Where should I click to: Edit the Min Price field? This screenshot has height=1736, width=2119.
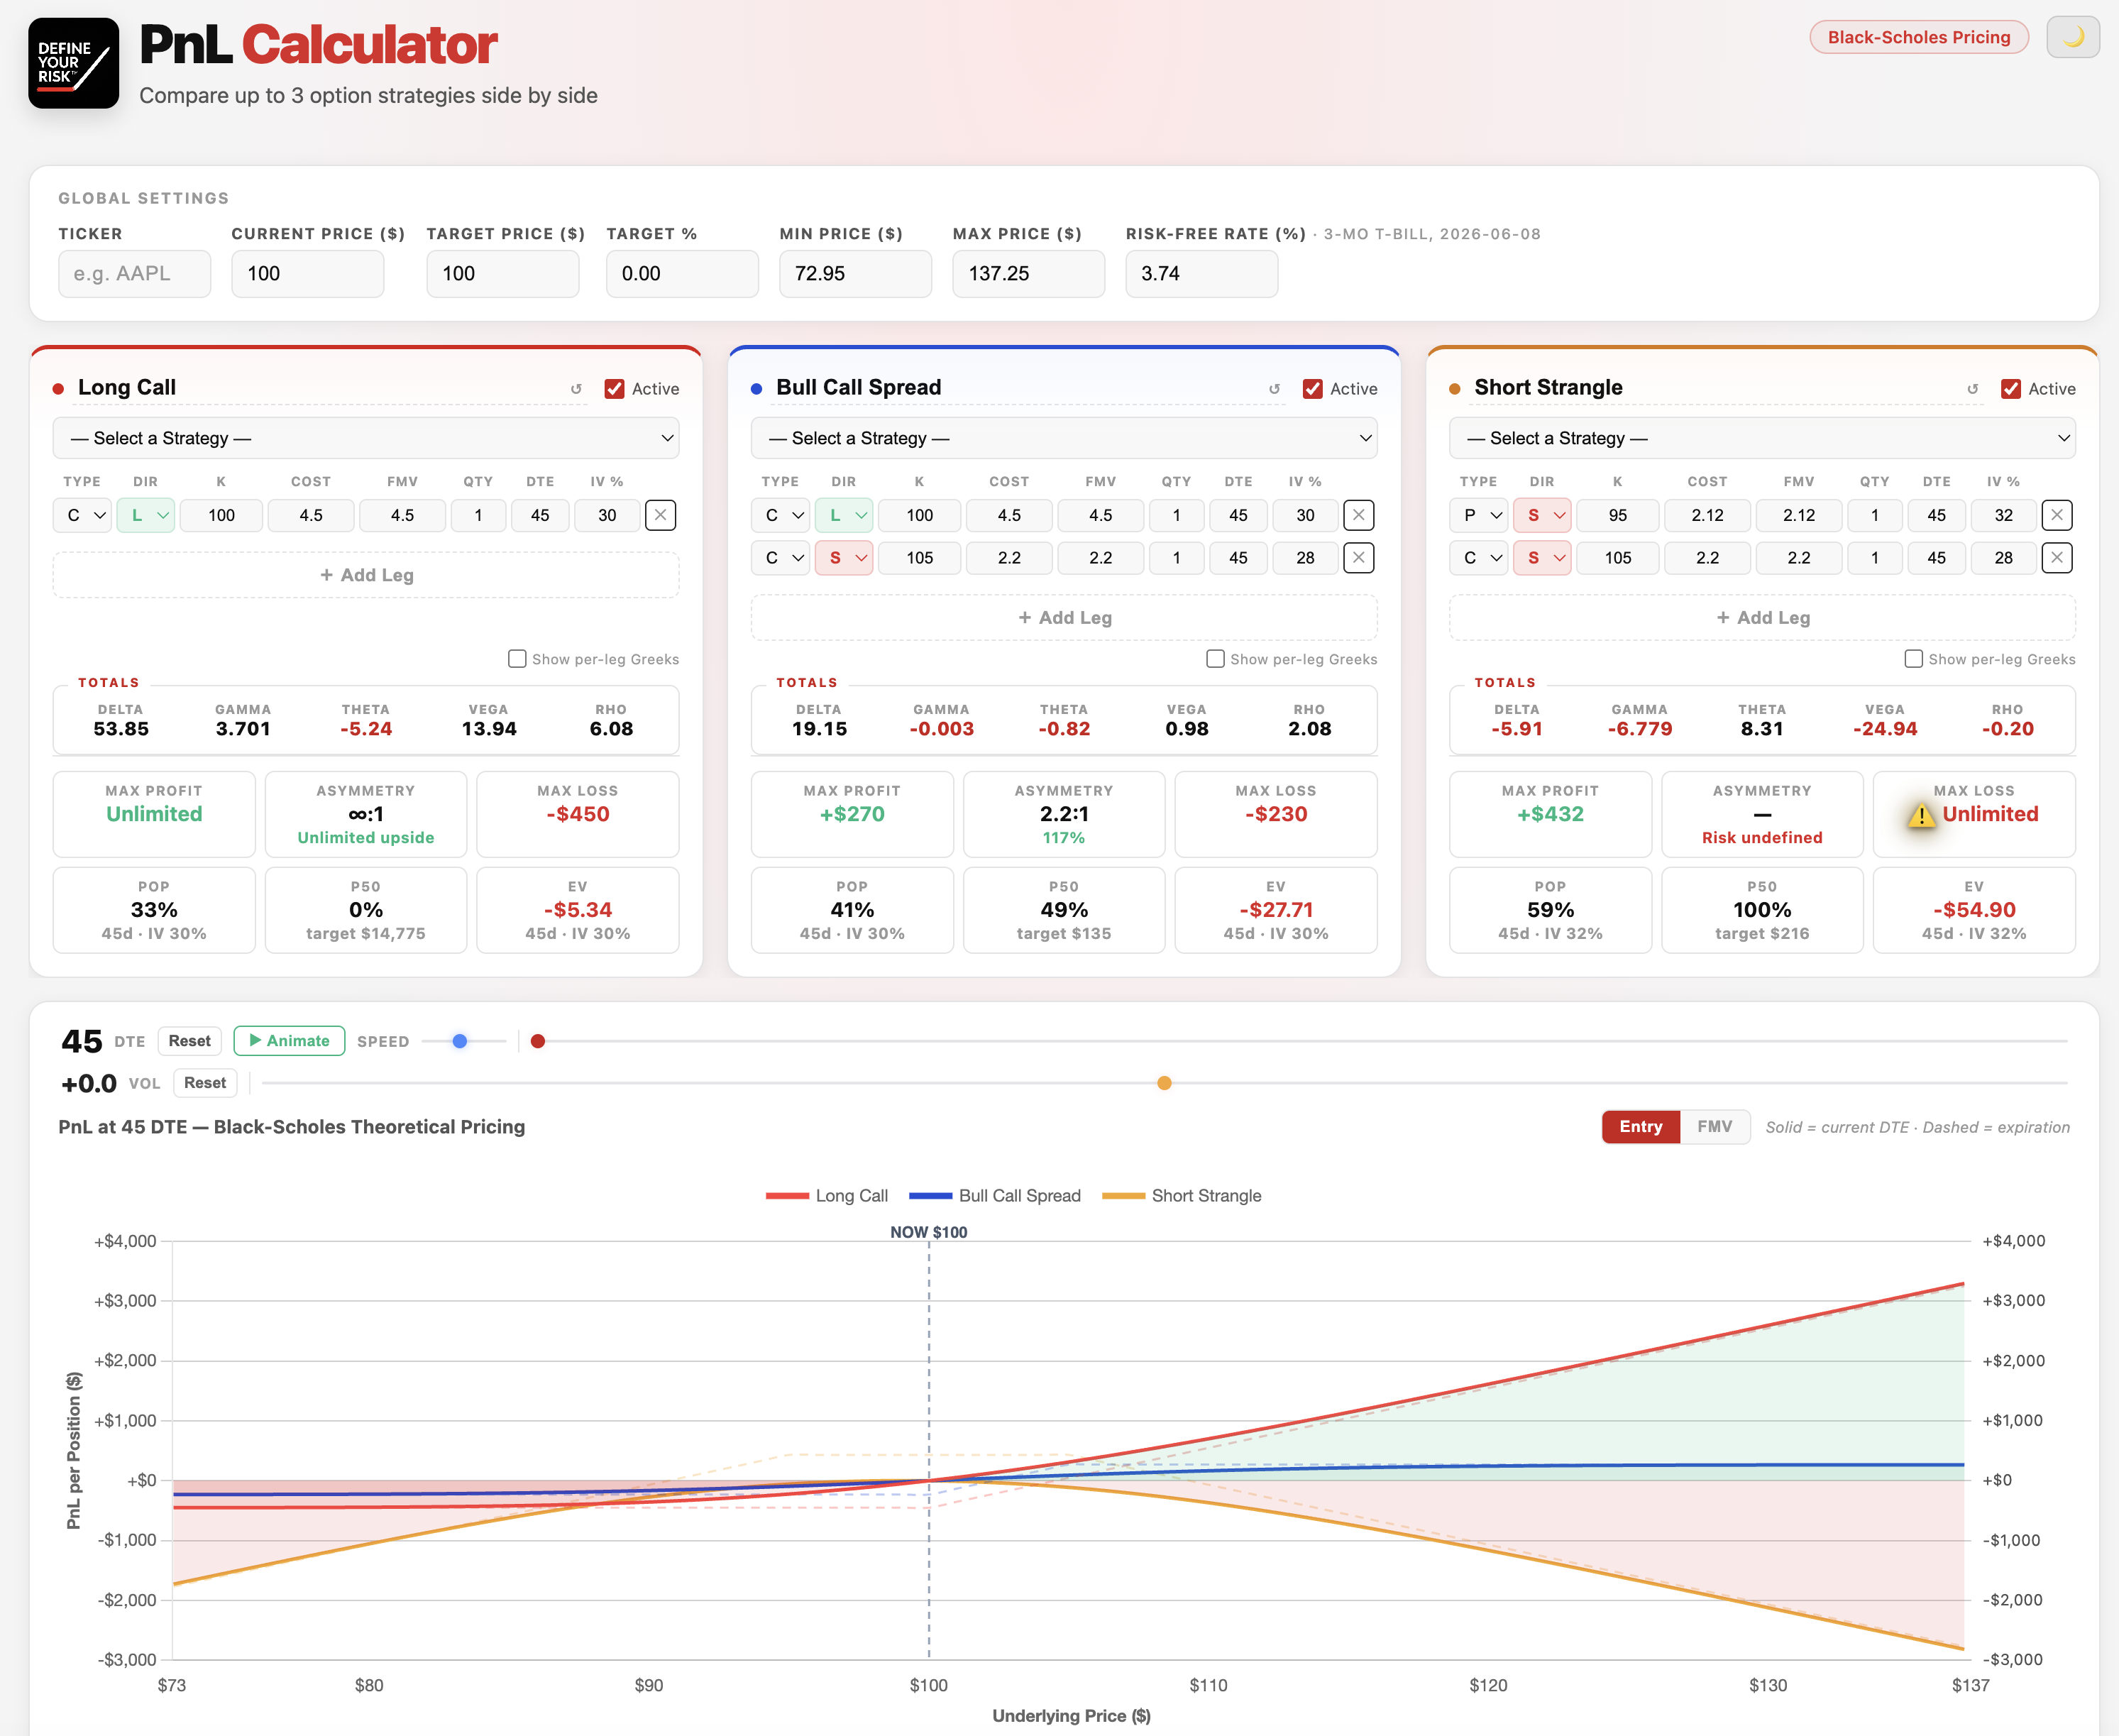[x=855, y=274]
